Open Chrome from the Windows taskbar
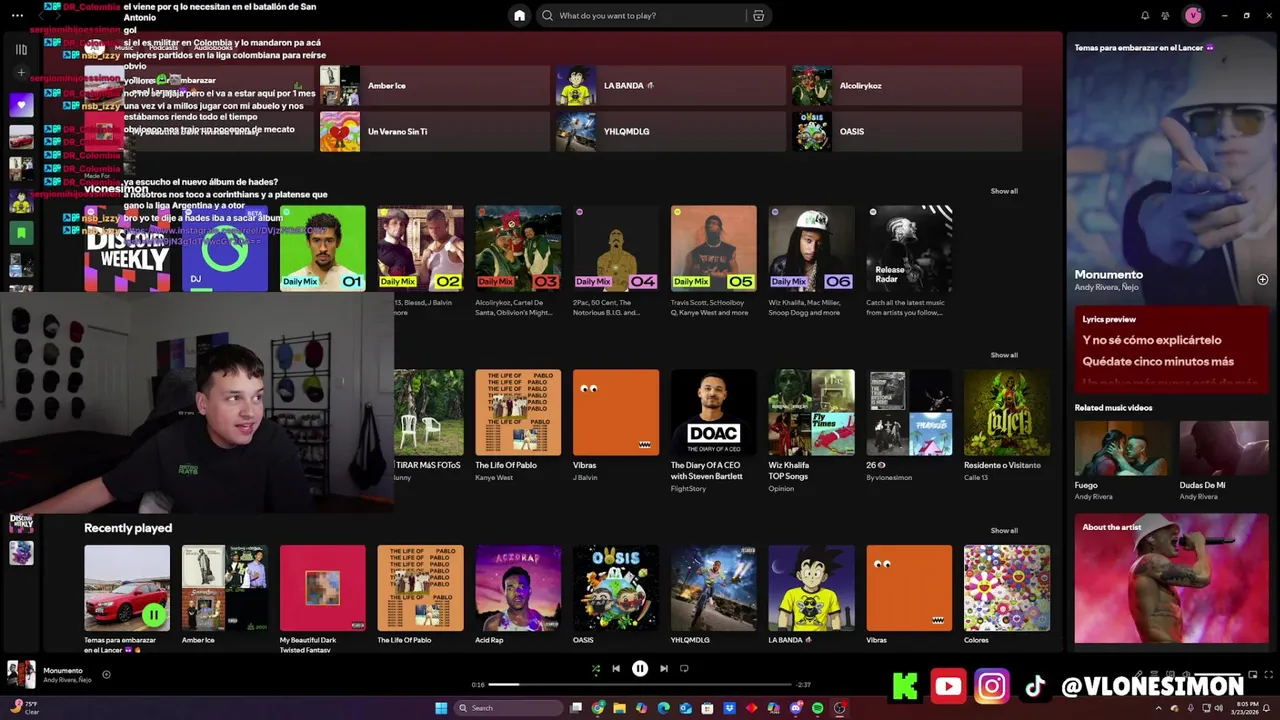 click(598, 708)
